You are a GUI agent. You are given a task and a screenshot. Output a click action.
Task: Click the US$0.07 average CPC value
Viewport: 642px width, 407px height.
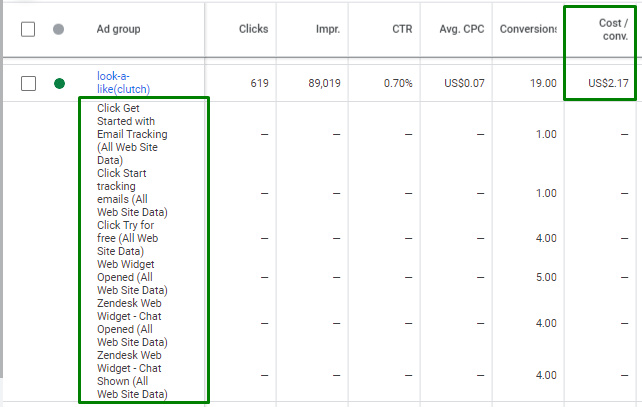[462, 83]
